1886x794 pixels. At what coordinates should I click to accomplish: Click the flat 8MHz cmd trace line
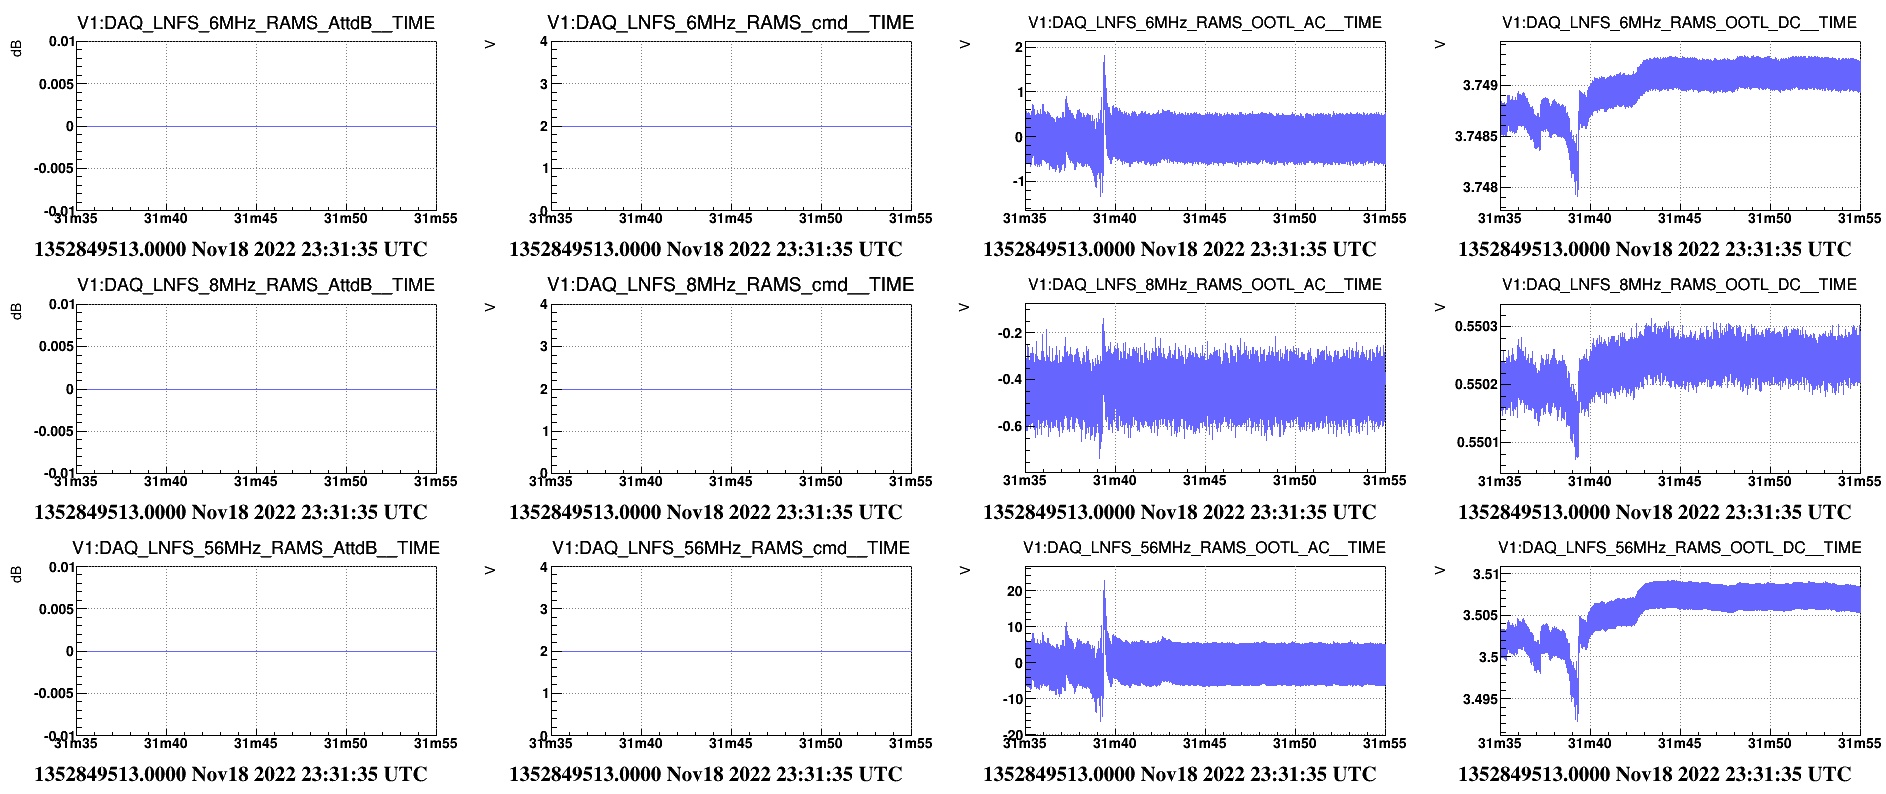click(731, 389)
